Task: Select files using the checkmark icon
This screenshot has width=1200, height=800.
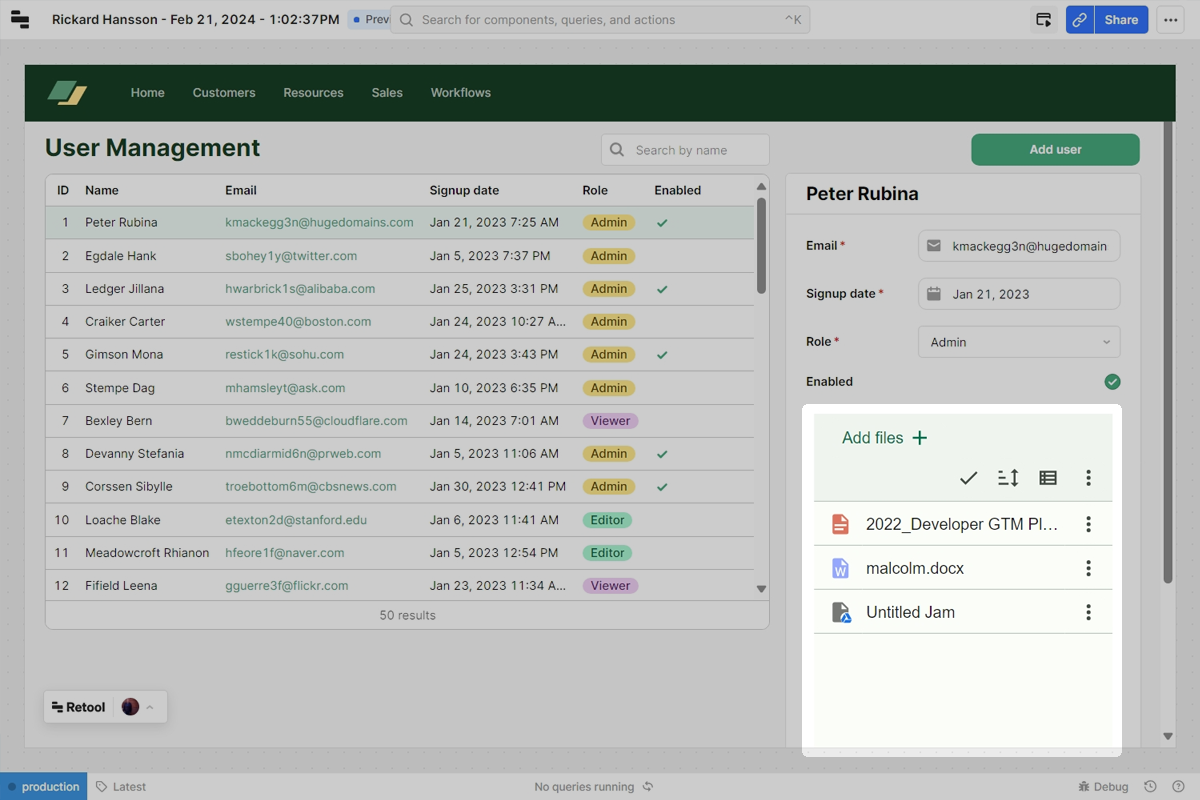Action: pos(968,478)
